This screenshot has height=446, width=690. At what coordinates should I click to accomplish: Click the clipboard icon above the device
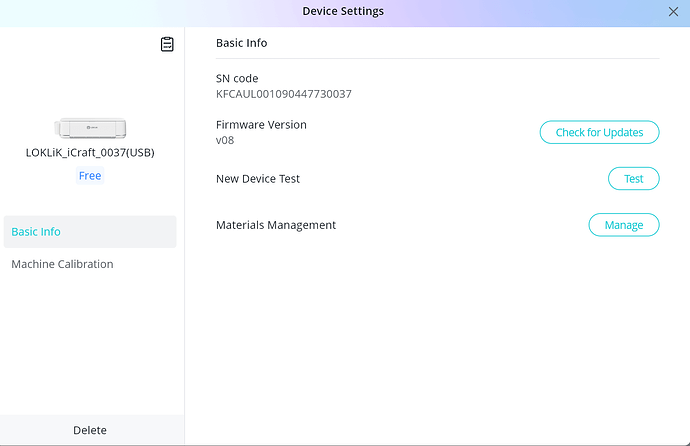coord(167,44)
